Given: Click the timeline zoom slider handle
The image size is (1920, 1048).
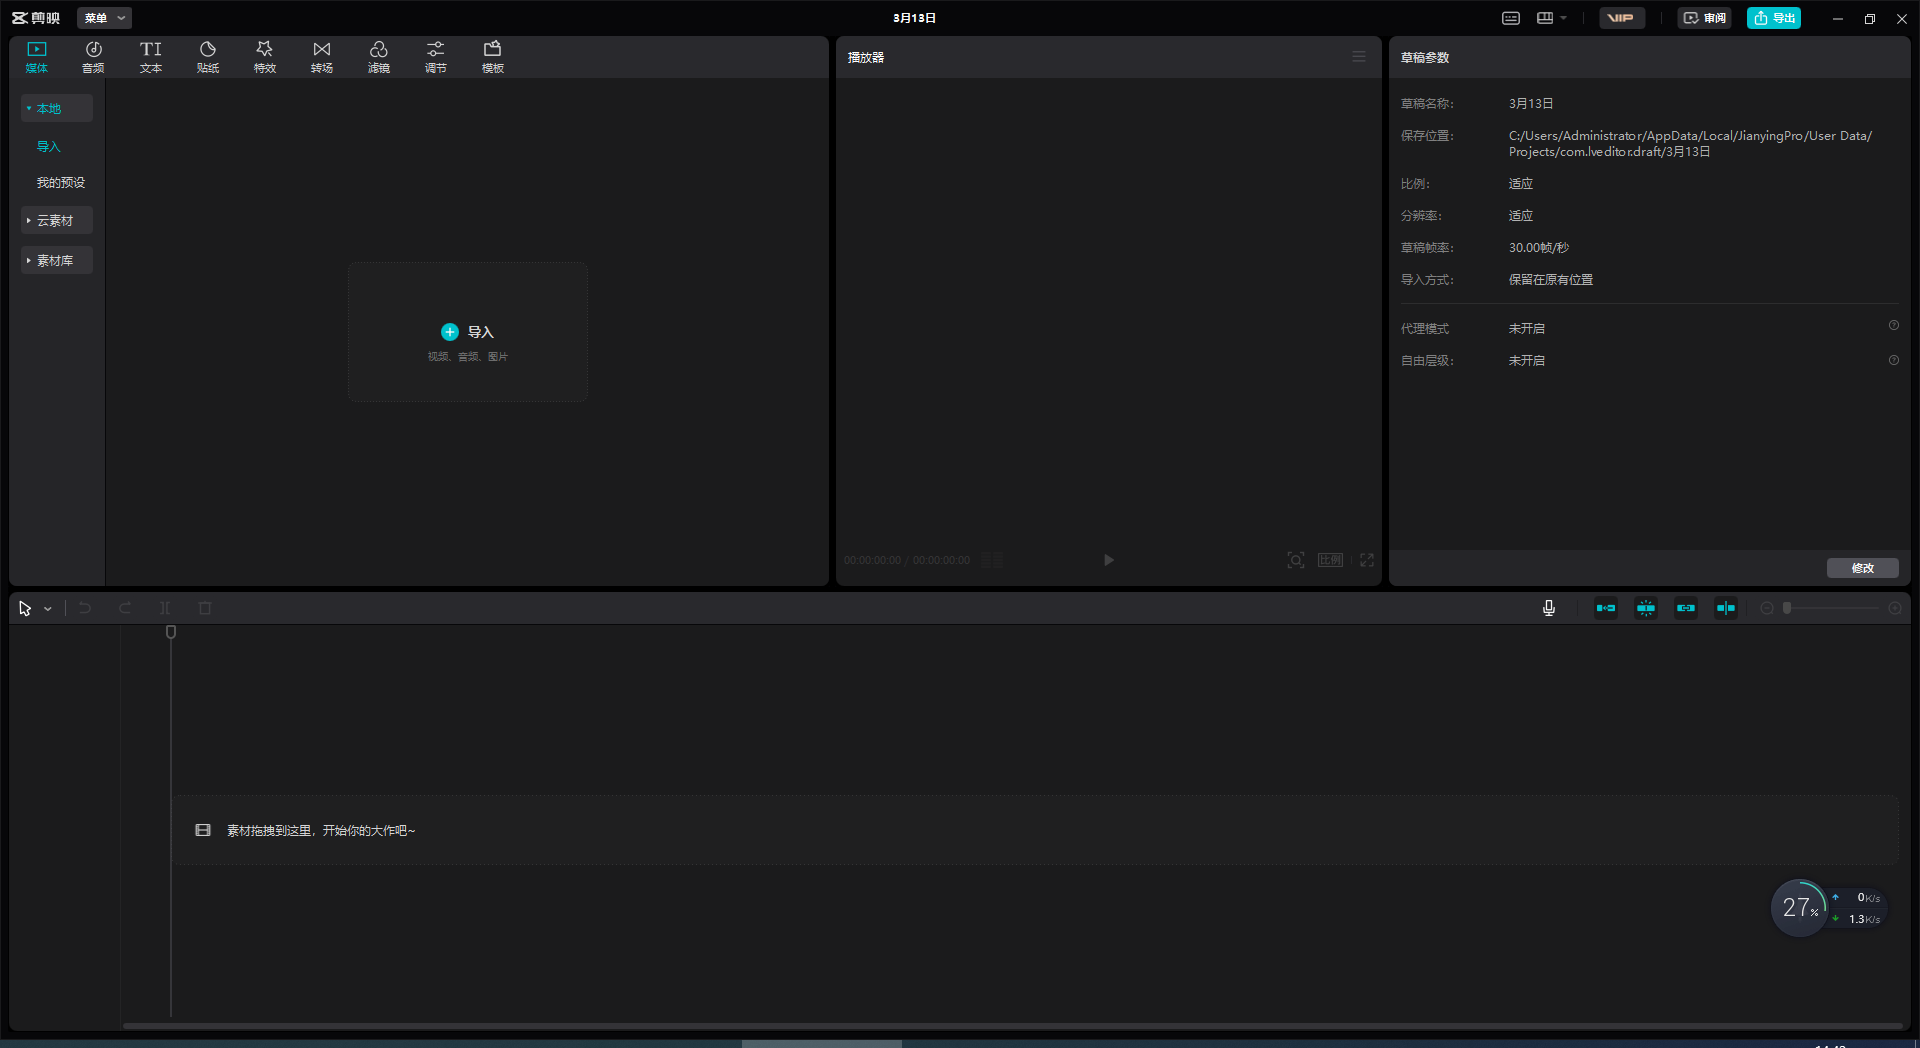Looking at the screenshot, I should click(1787, 608).
